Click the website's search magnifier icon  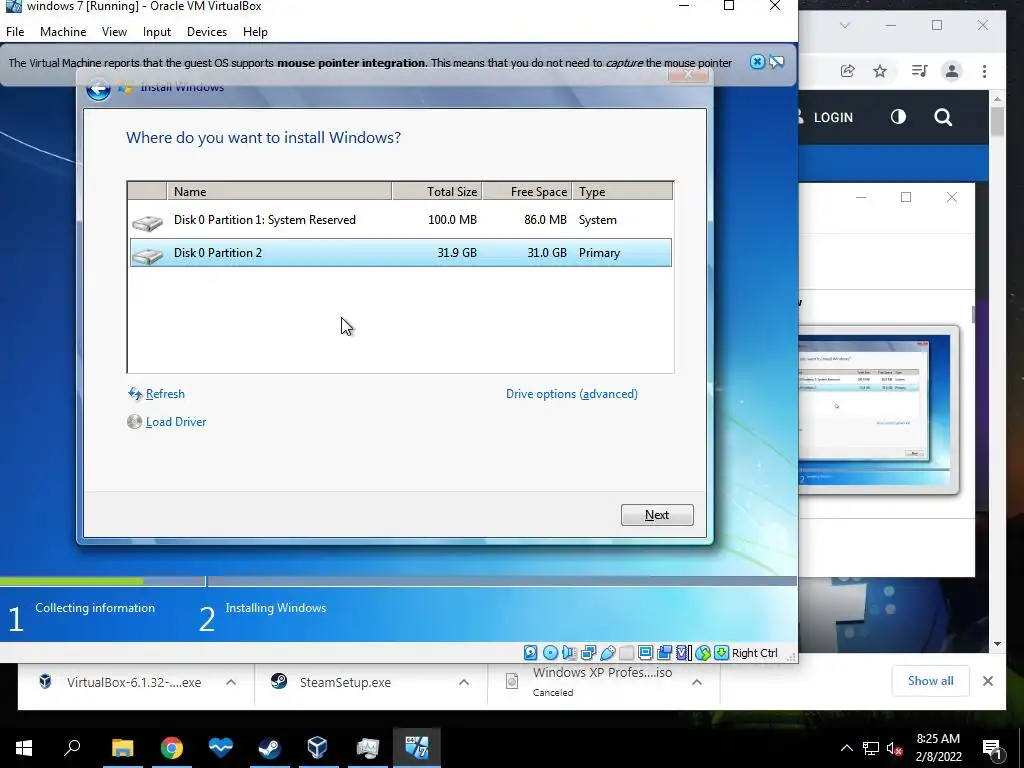coord(943,118)
